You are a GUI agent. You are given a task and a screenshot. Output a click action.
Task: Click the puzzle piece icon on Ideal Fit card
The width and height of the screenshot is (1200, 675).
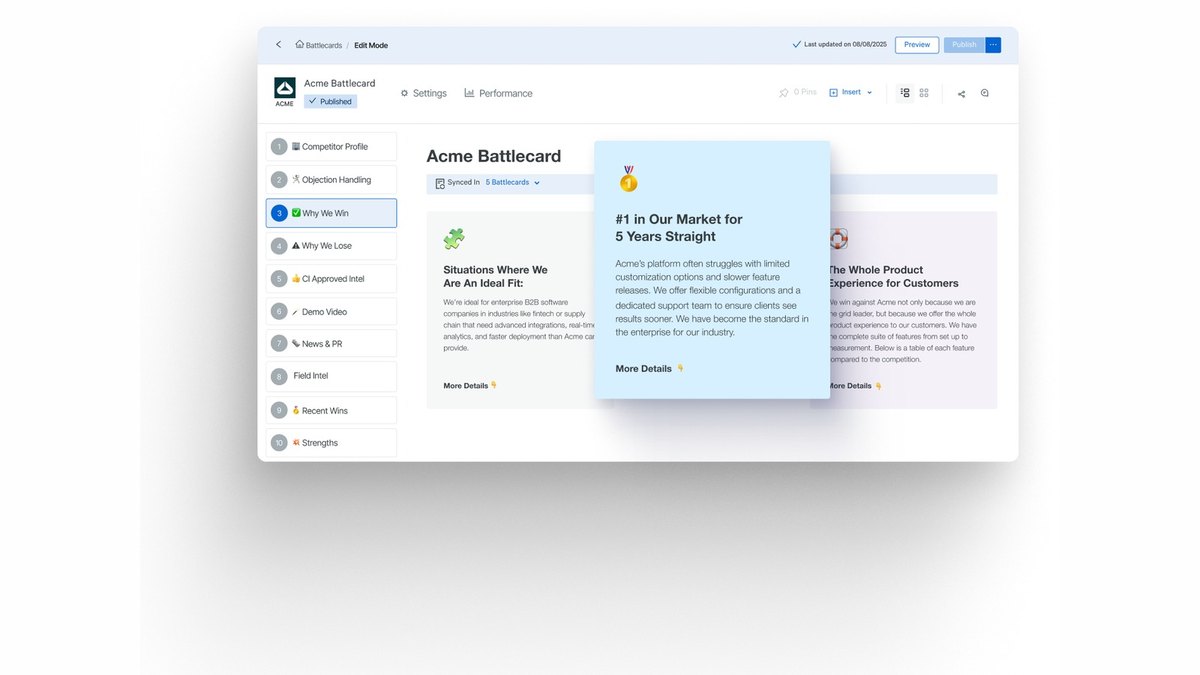point(454,239)
